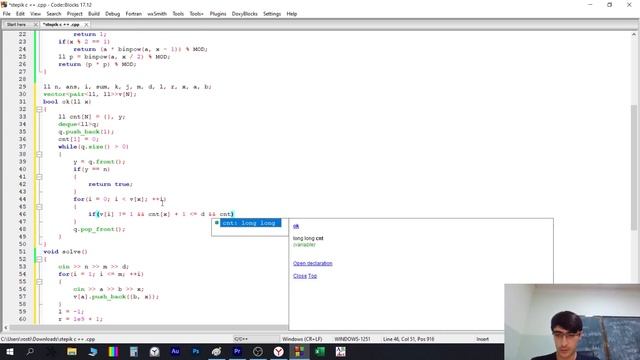Open the Settings menu

tap(272, 14)
